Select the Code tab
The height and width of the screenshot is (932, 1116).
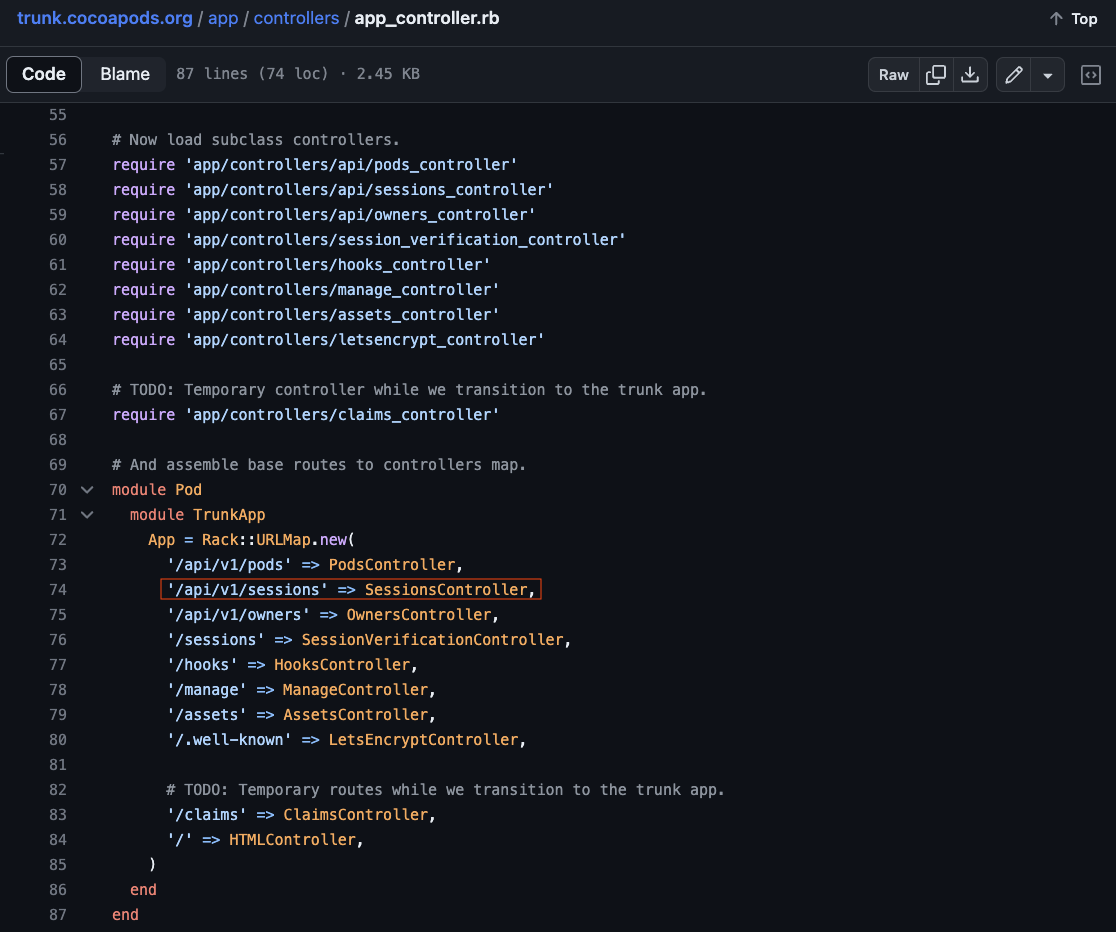point(43,74)
